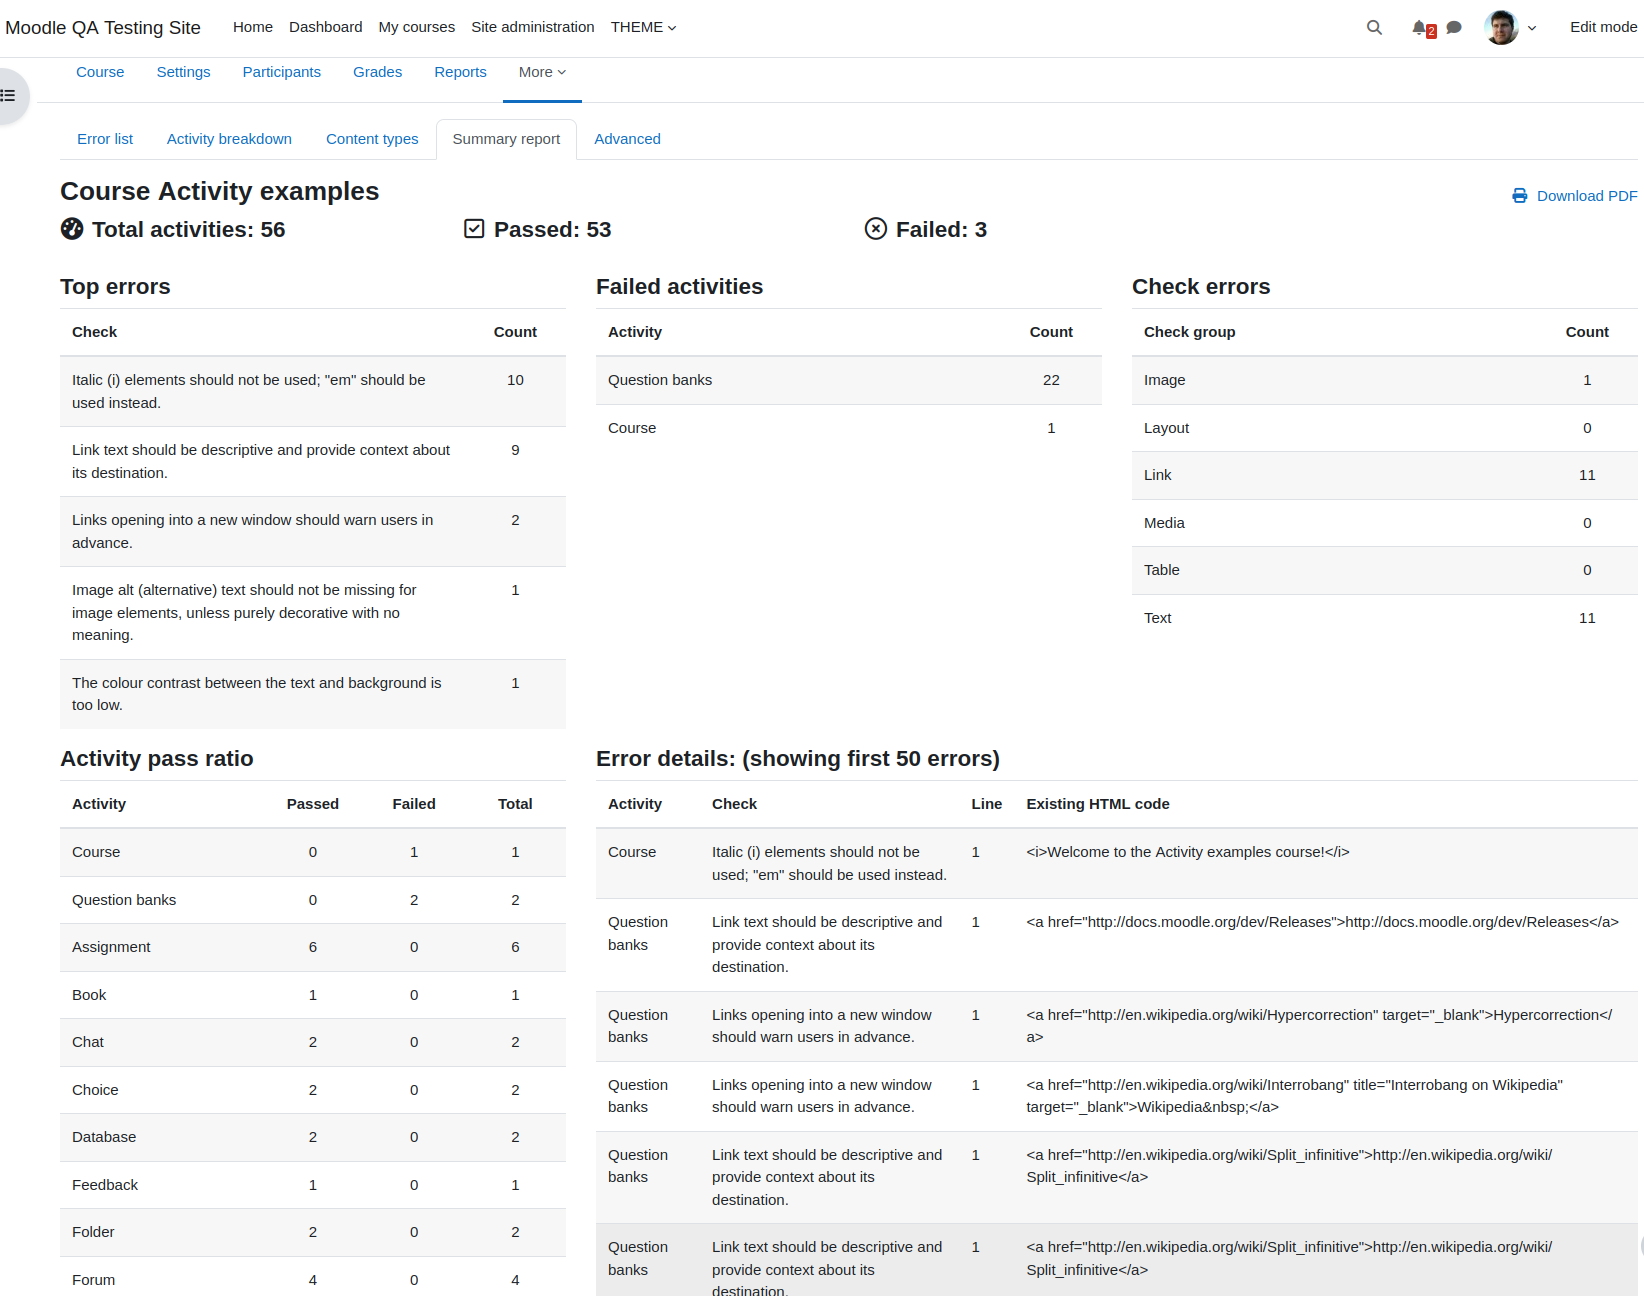Click the Image check group row
1644x1296 pixels.
tap(1385, 380)
